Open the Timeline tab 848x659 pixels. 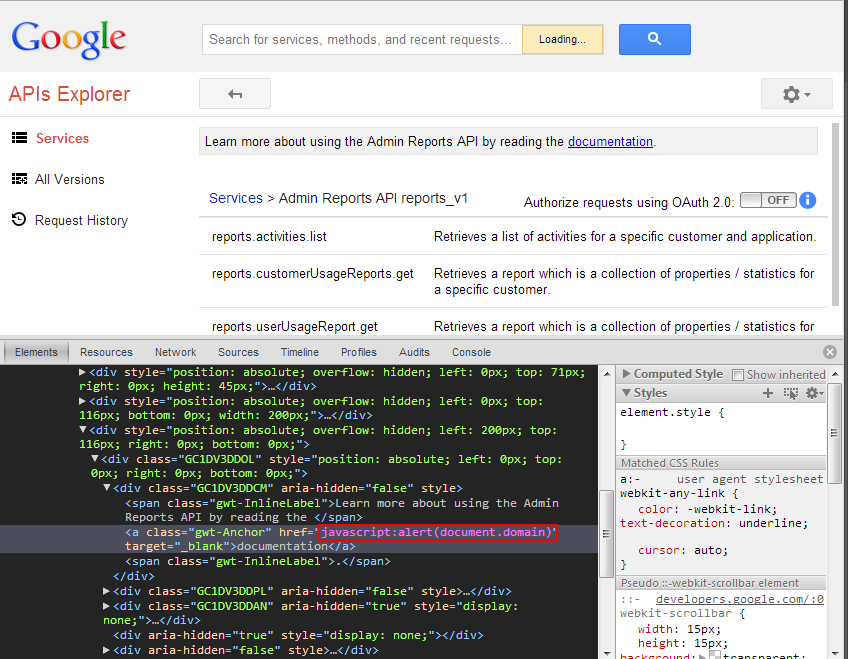[x=300, y=352]
